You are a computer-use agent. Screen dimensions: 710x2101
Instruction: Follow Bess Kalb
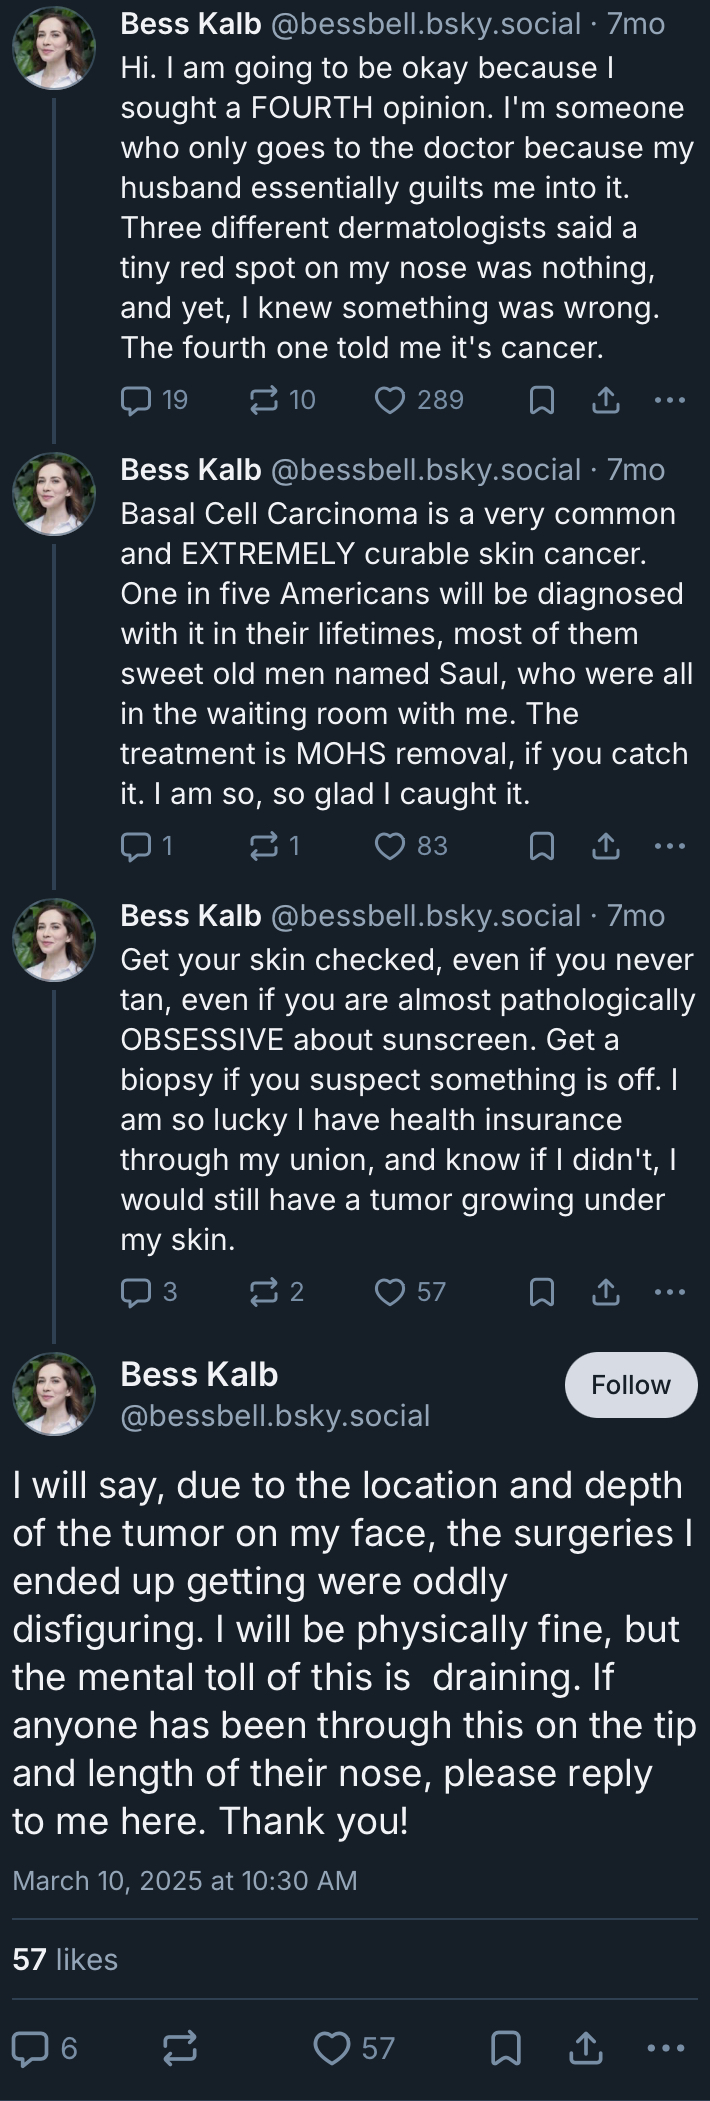(630, 1385)
